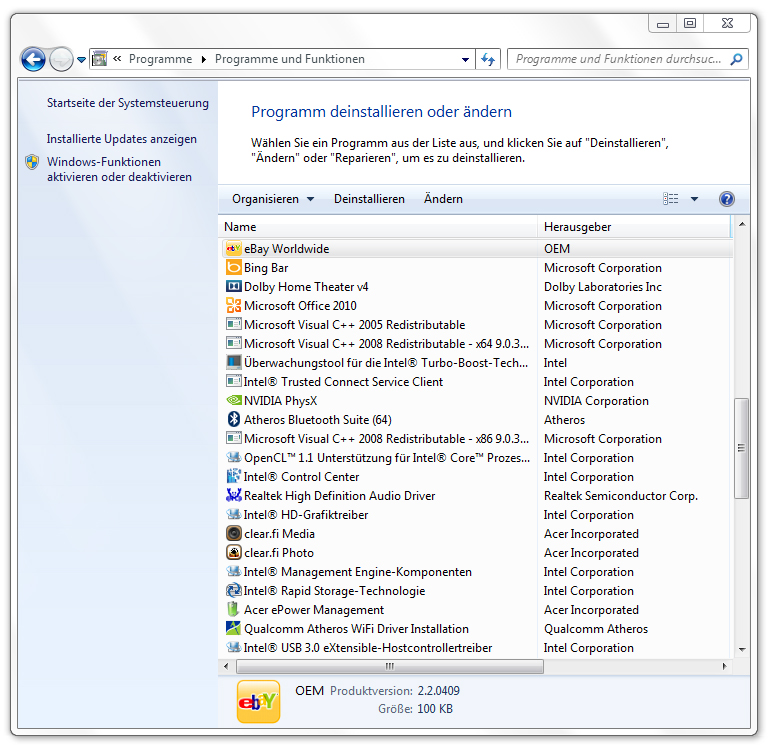Click the refresh icon beside address bar
This screenshot has width=769, height=747.
click(488, 59)
